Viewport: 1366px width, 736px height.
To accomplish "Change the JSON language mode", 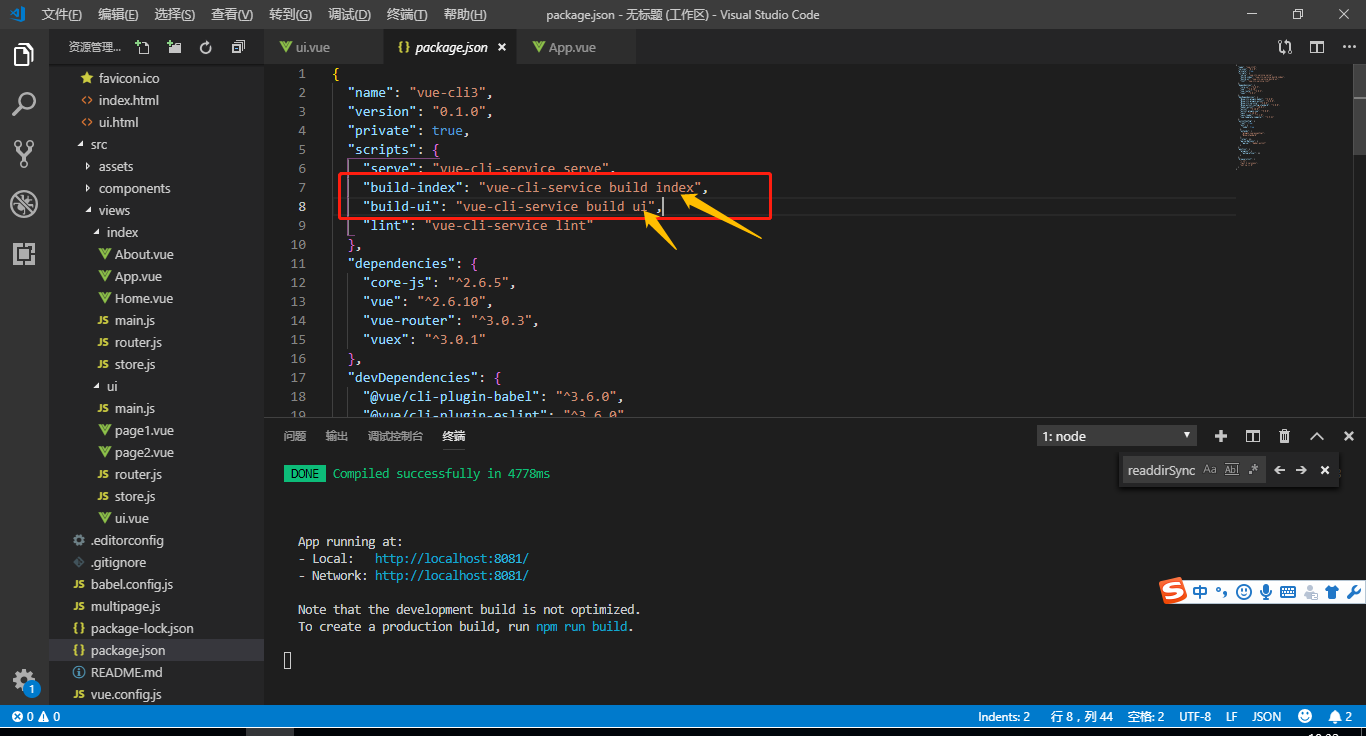I will 1267,716.
